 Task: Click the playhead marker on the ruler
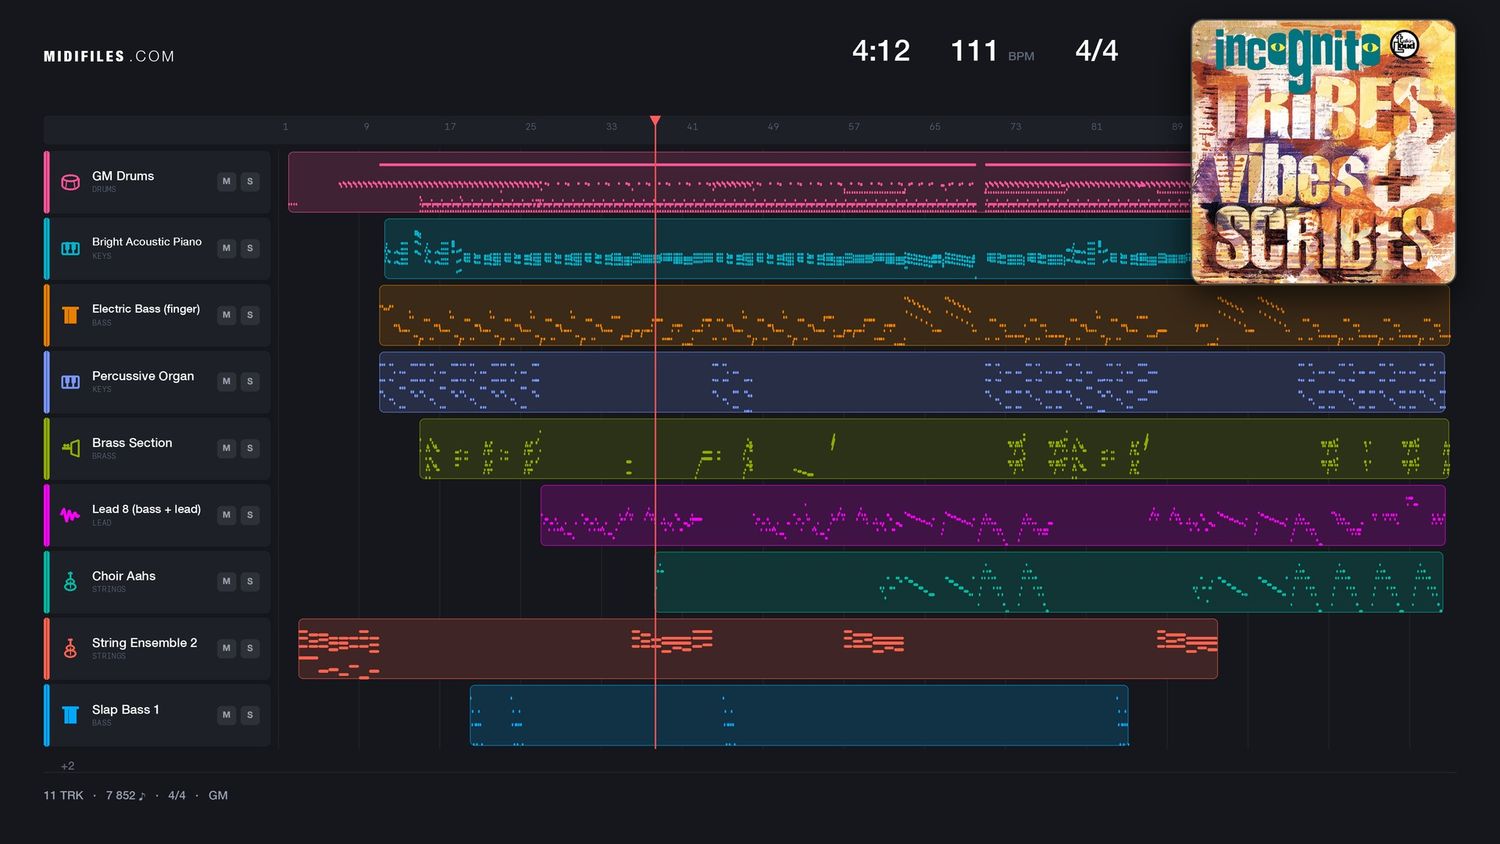point(655,121)
